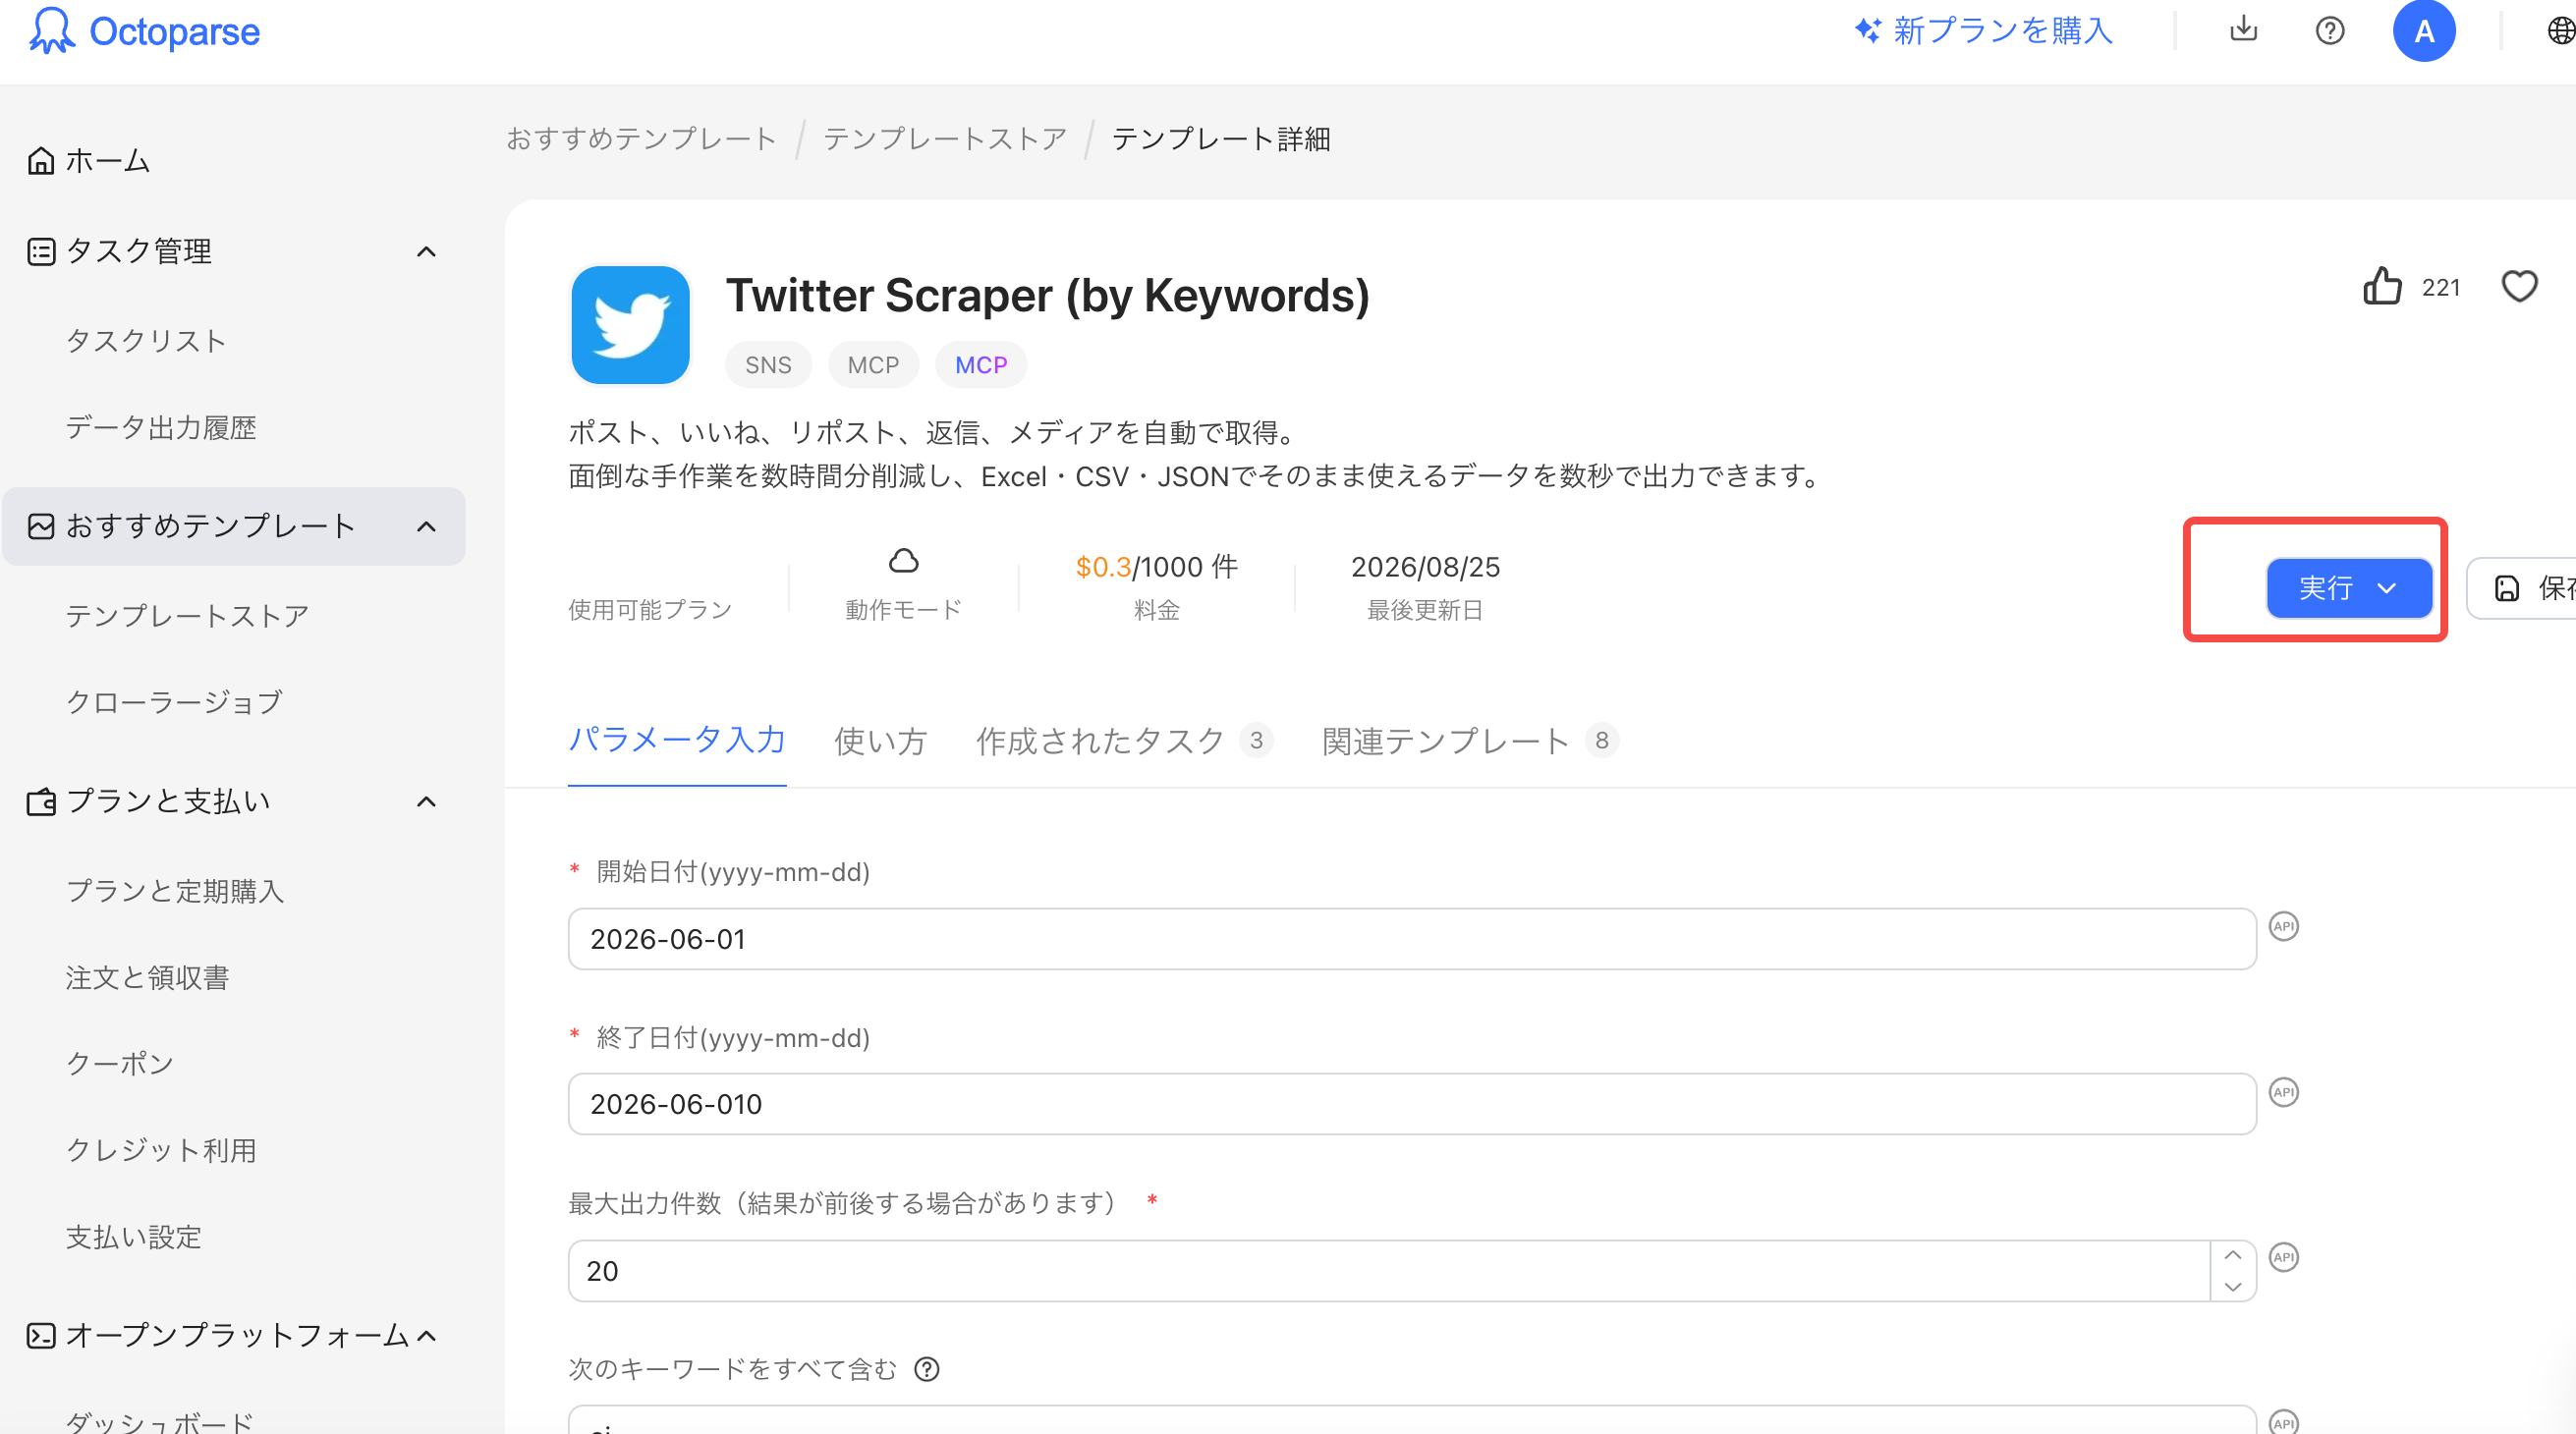Decrease 最大出力件数 with down arrow
The height and width of the screenshot is (1434, 2576).
click(x=2232, y=1286)
